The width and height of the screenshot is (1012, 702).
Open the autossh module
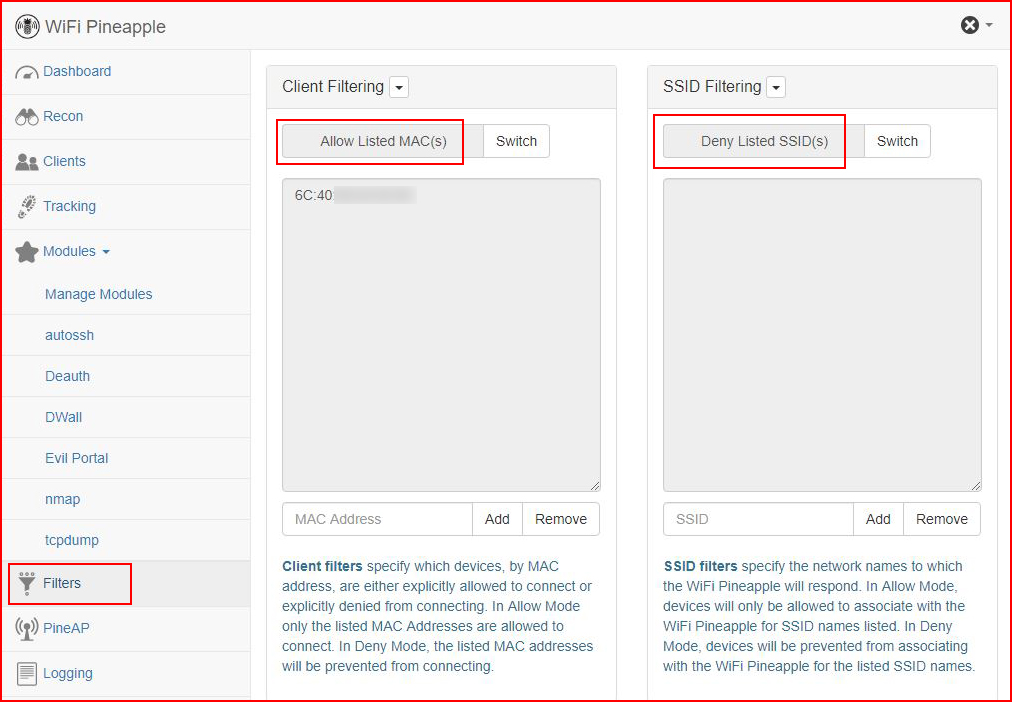pos(70,336)
